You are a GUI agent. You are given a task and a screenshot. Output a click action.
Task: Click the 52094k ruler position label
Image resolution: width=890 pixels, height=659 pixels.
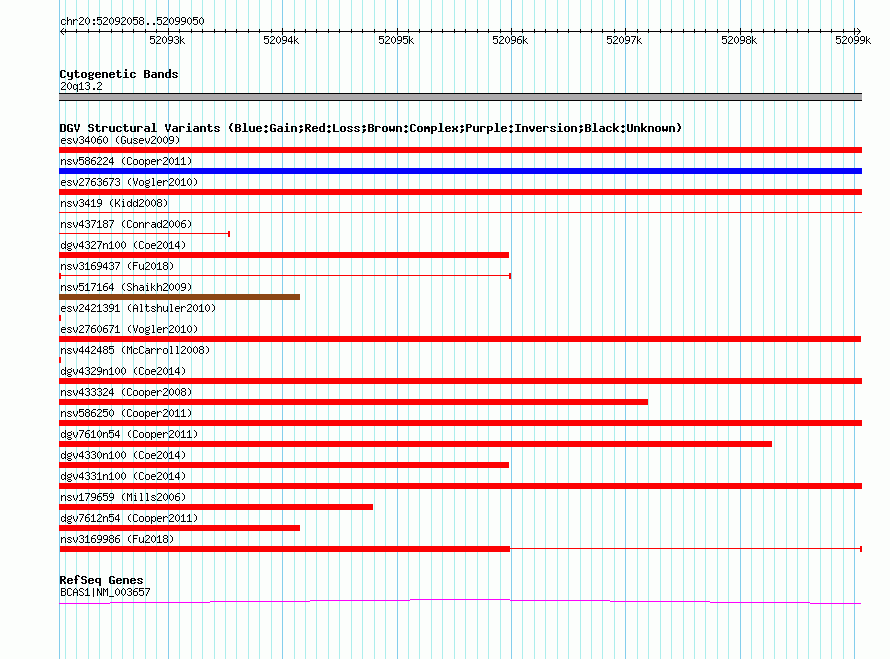coord(281,40)
